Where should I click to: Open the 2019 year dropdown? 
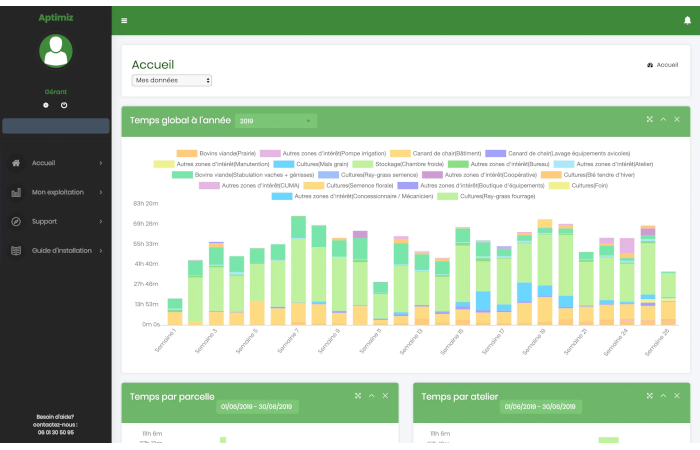(x=276, y=121)
